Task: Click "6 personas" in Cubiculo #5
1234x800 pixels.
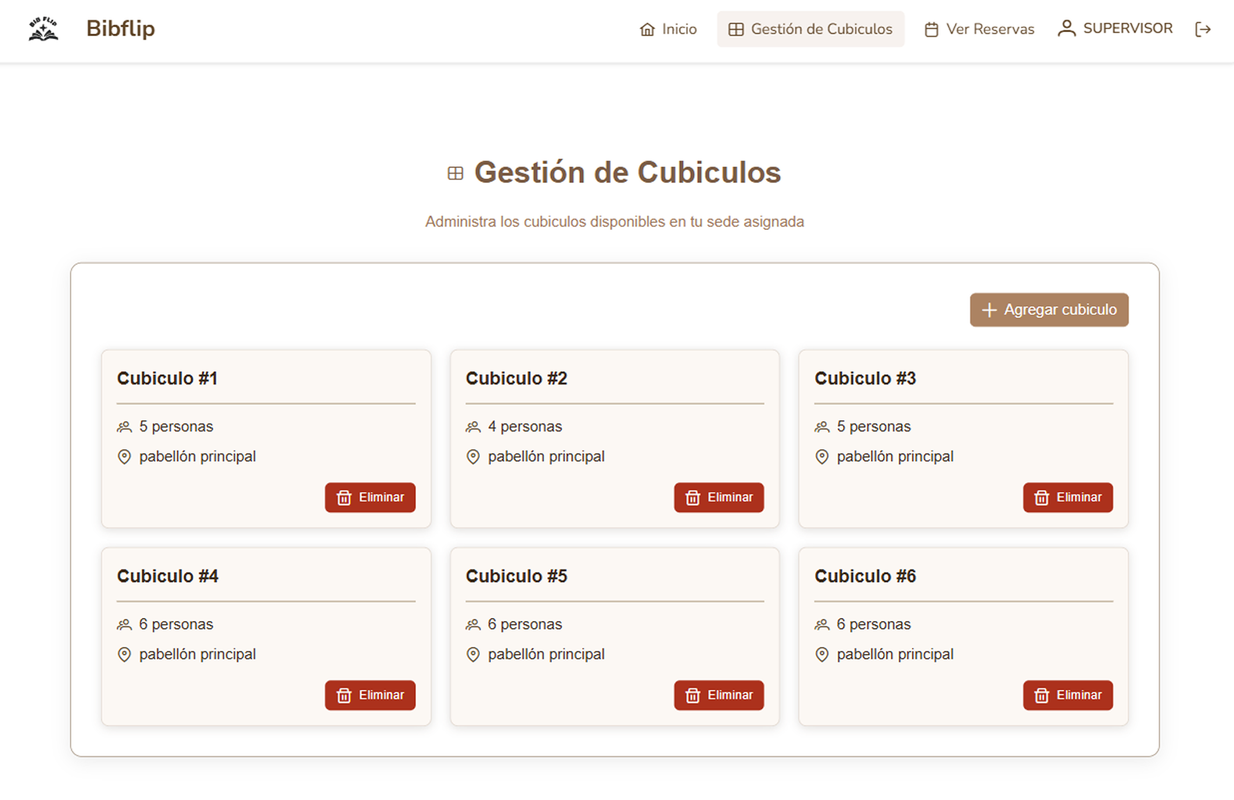Action: point(525,625)
